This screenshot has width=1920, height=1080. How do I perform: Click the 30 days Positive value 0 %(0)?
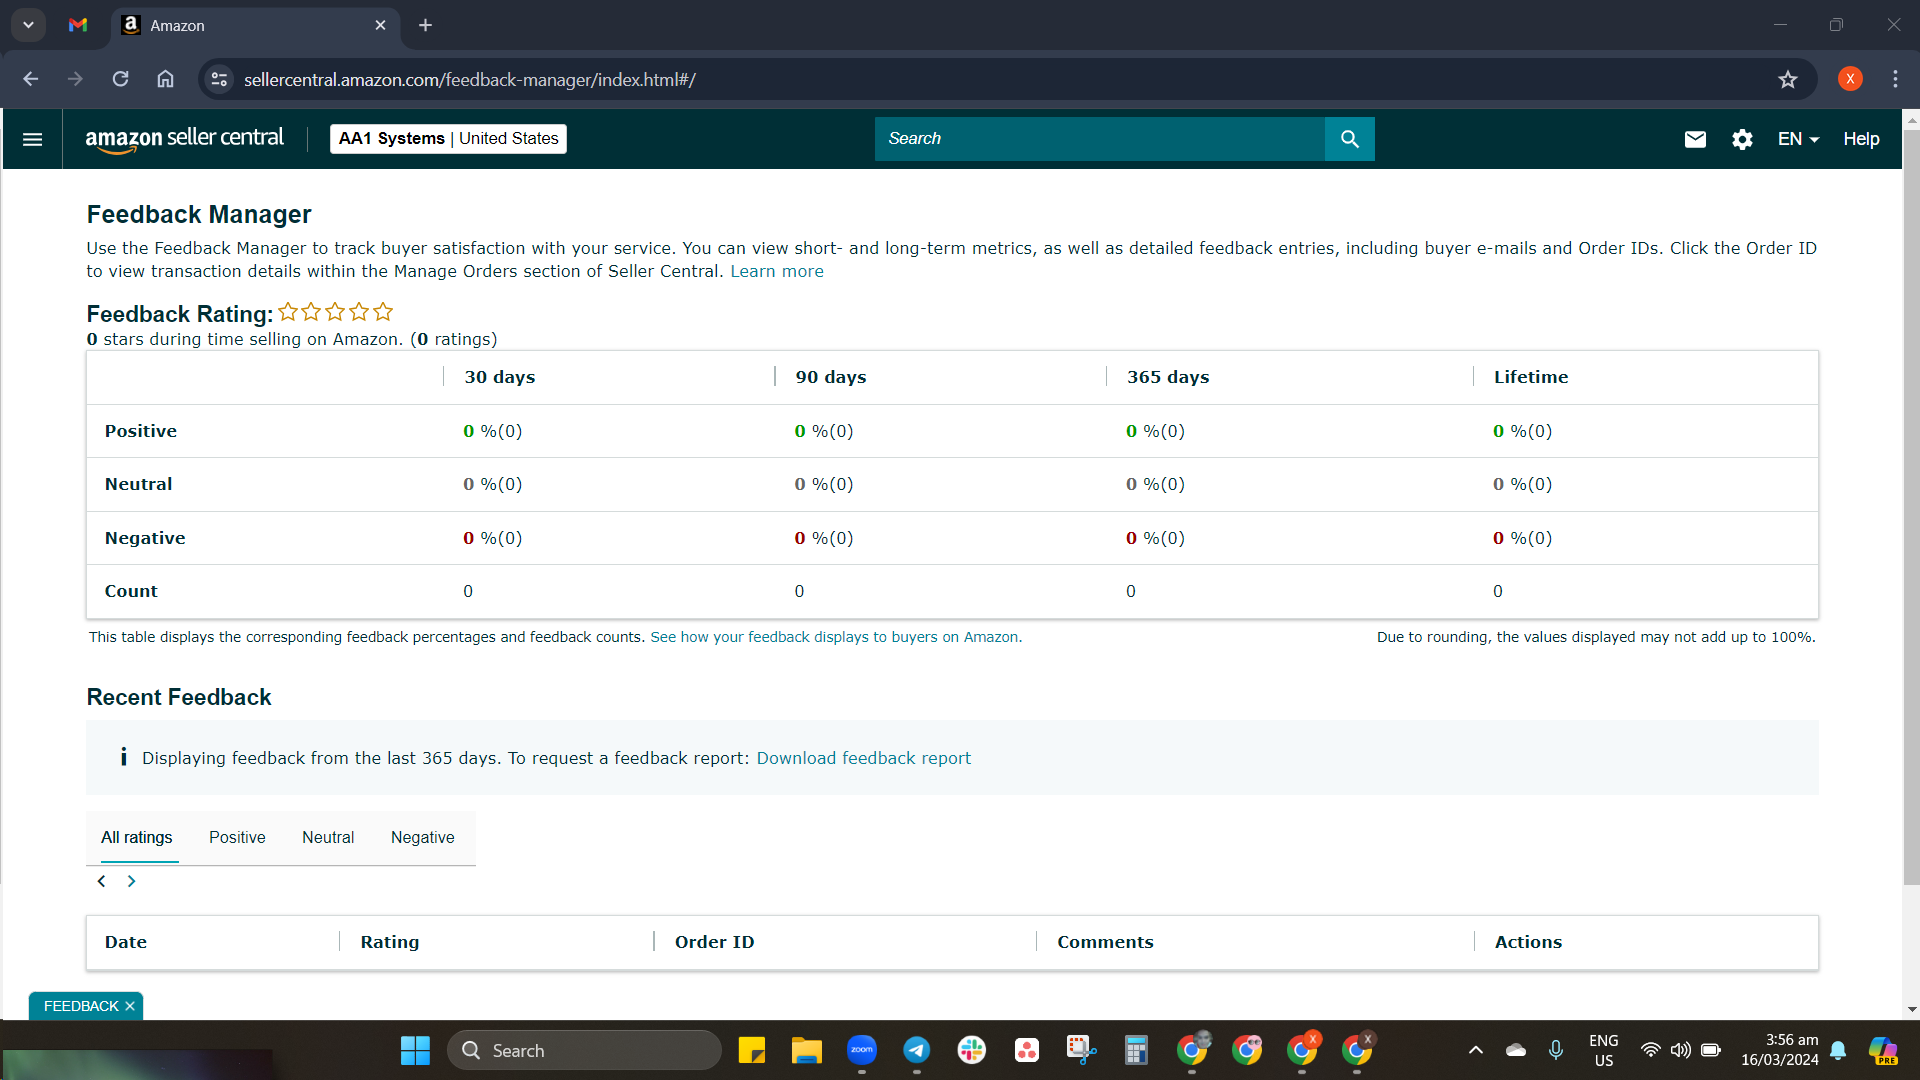492,431
